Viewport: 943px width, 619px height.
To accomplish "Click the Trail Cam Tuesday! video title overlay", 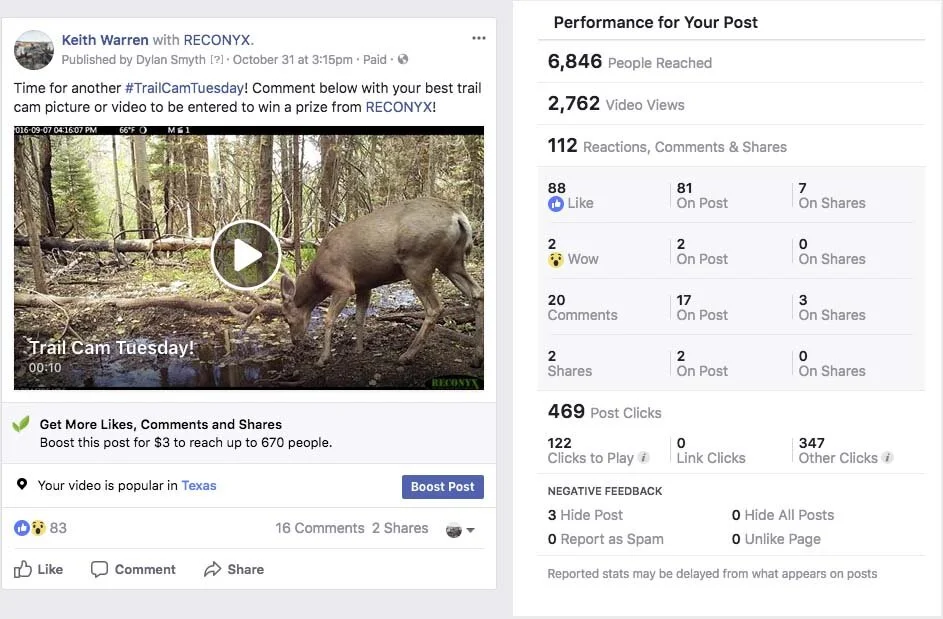I will (112, 348).
